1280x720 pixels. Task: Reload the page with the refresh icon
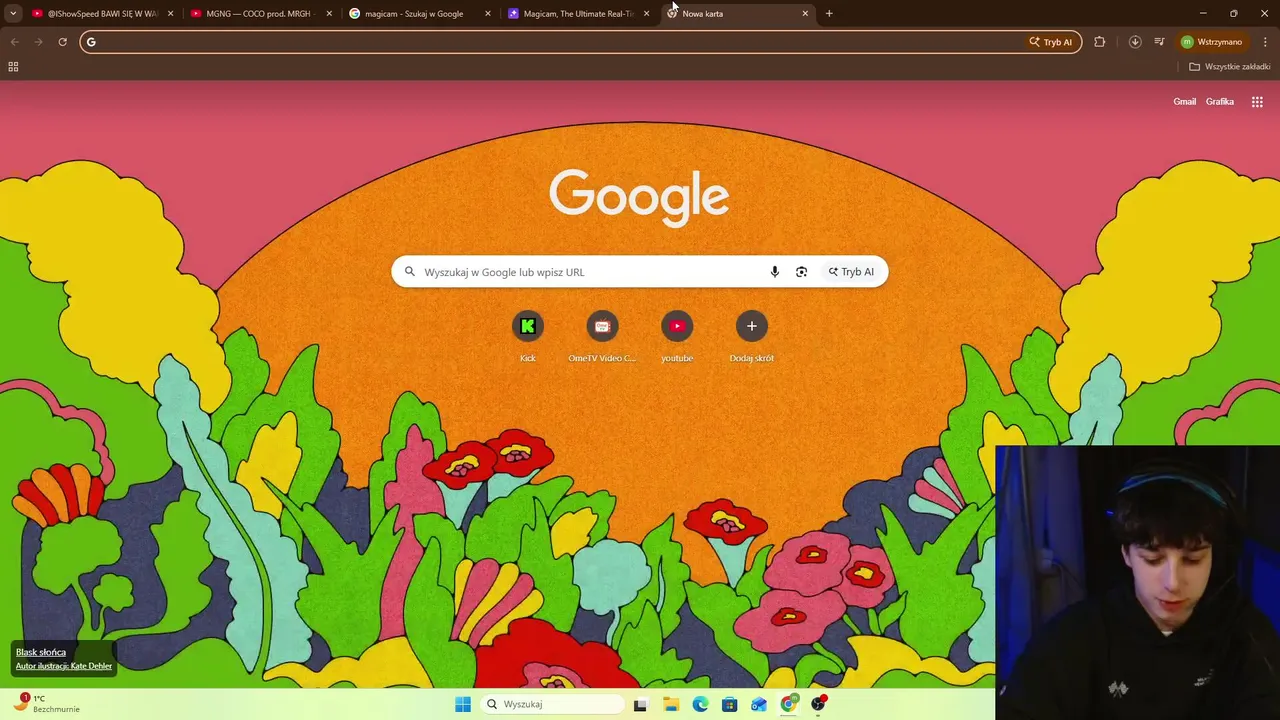[x=62, y=42]
